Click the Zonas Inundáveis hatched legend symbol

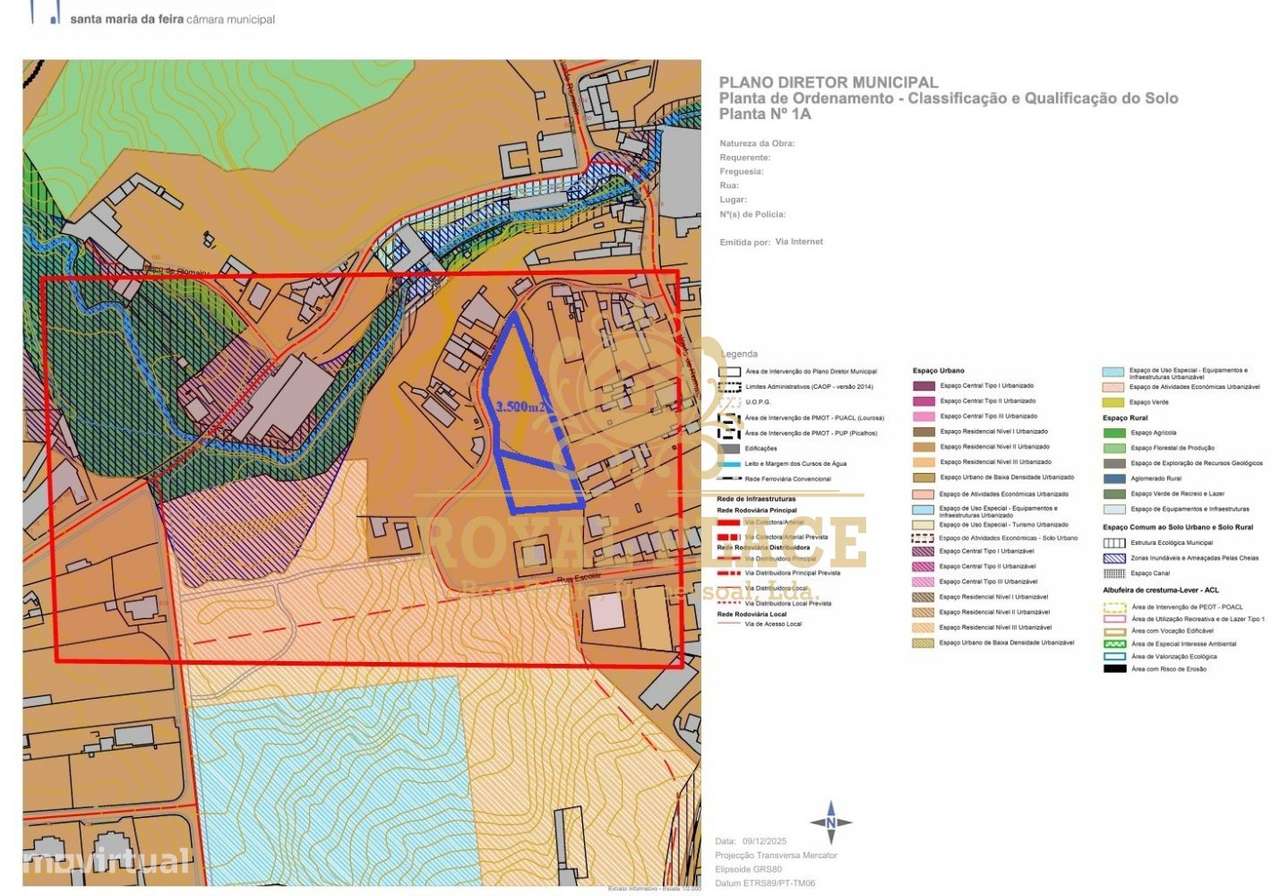click(x=1113, y=558)
